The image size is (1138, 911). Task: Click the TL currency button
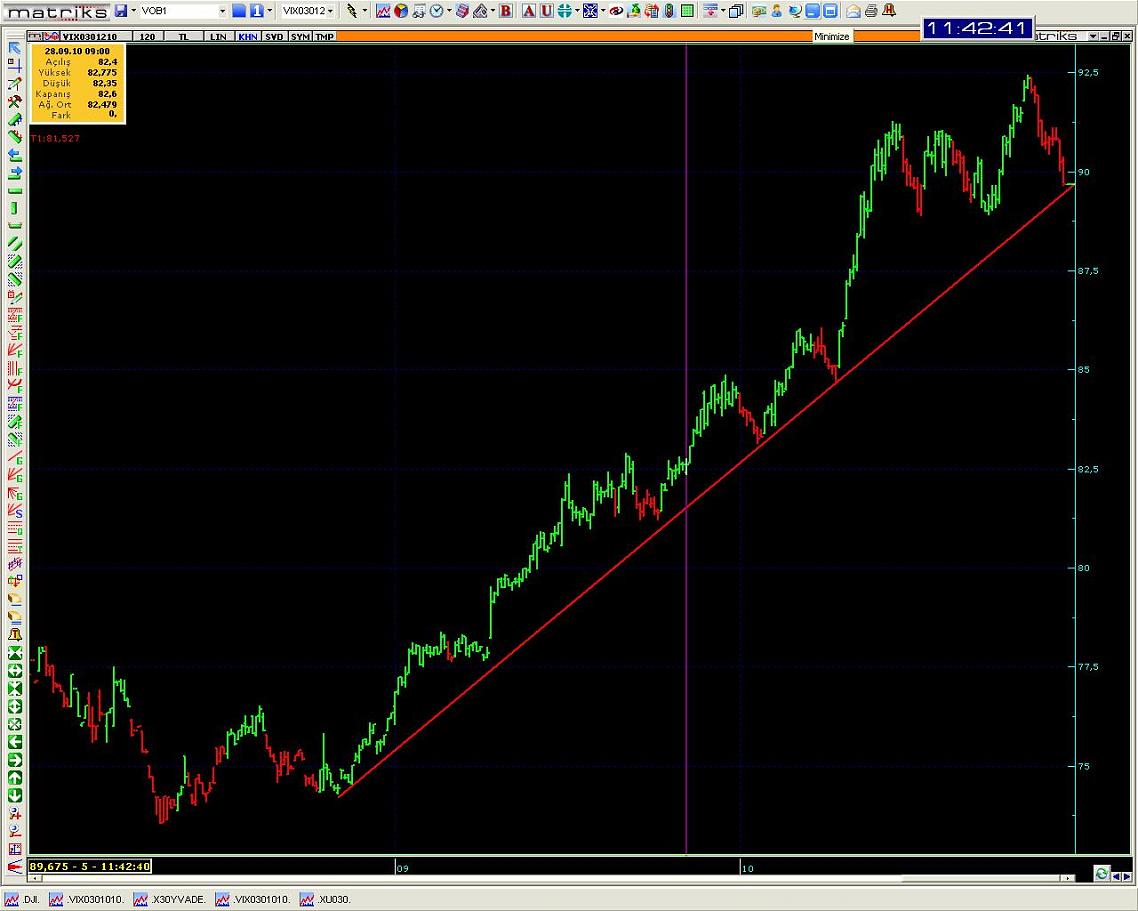pyautogui.click(x=183, y=37)
